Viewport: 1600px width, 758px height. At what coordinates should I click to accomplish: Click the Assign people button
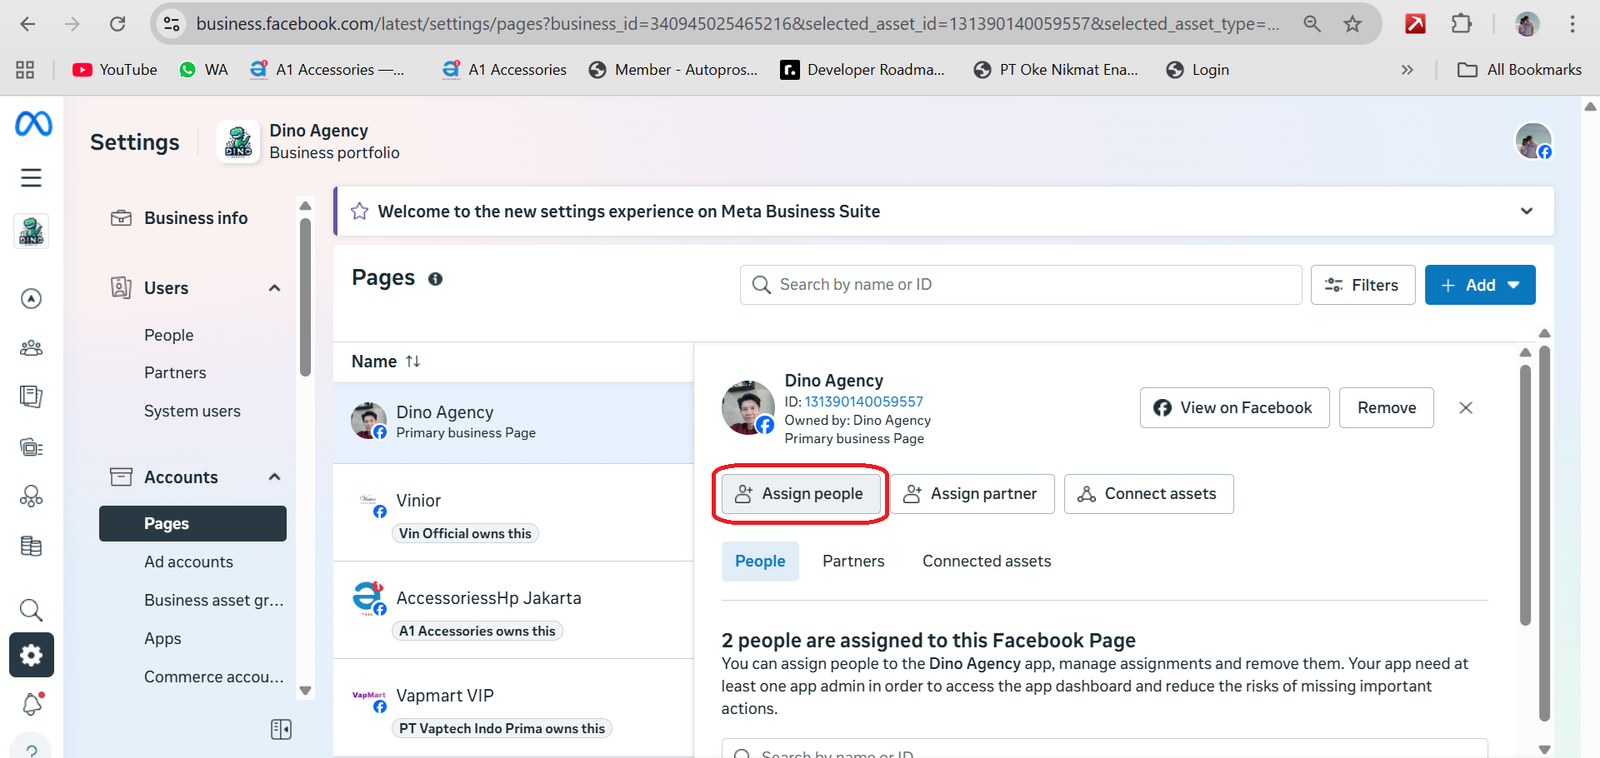coord(800,494)
